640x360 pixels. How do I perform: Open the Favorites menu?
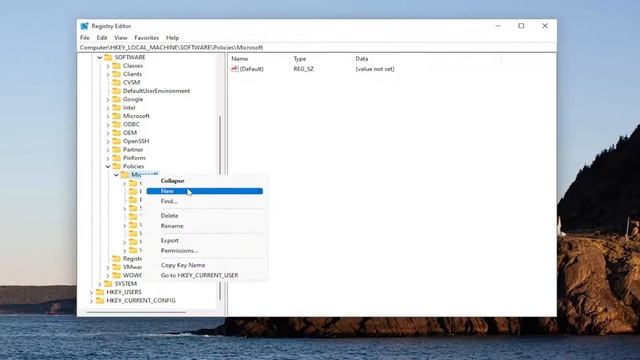tap(147, 38)
